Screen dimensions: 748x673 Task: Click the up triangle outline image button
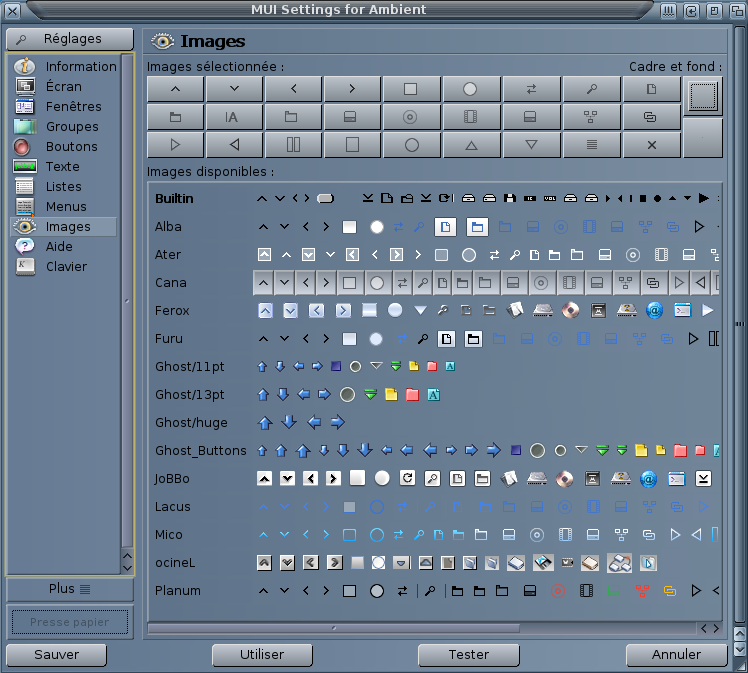[471, 145]
